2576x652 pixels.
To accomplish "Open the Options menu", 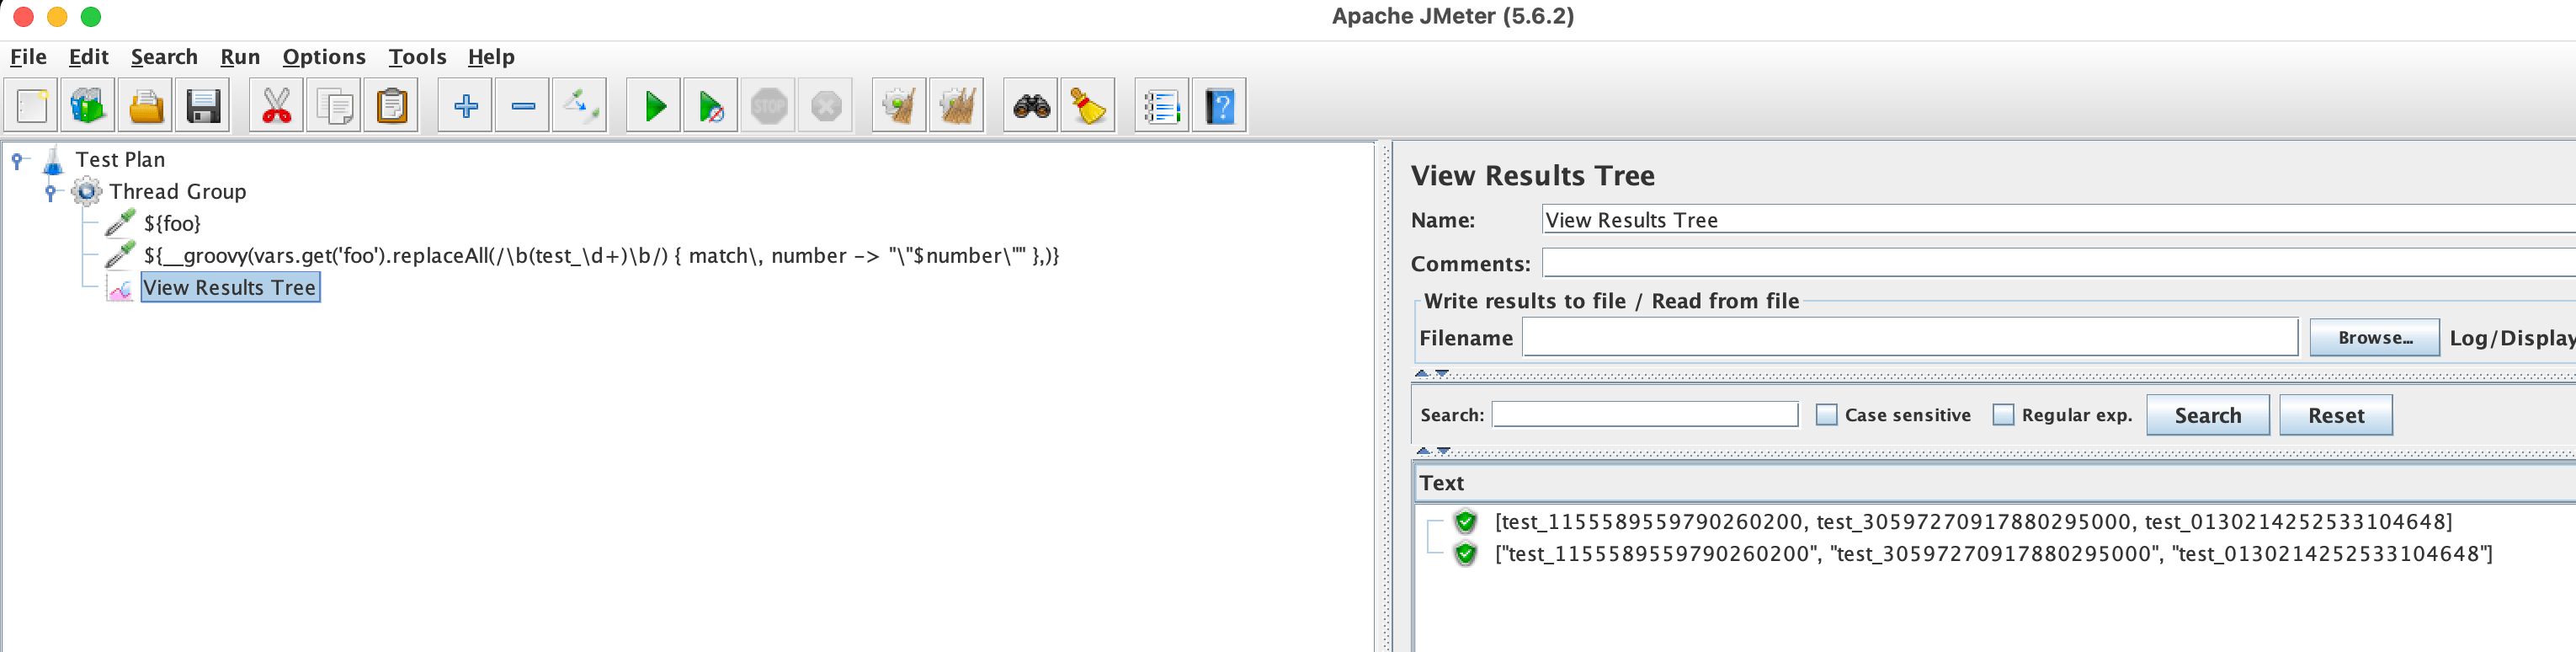I will pyautogui.click(x=324, y=57).
